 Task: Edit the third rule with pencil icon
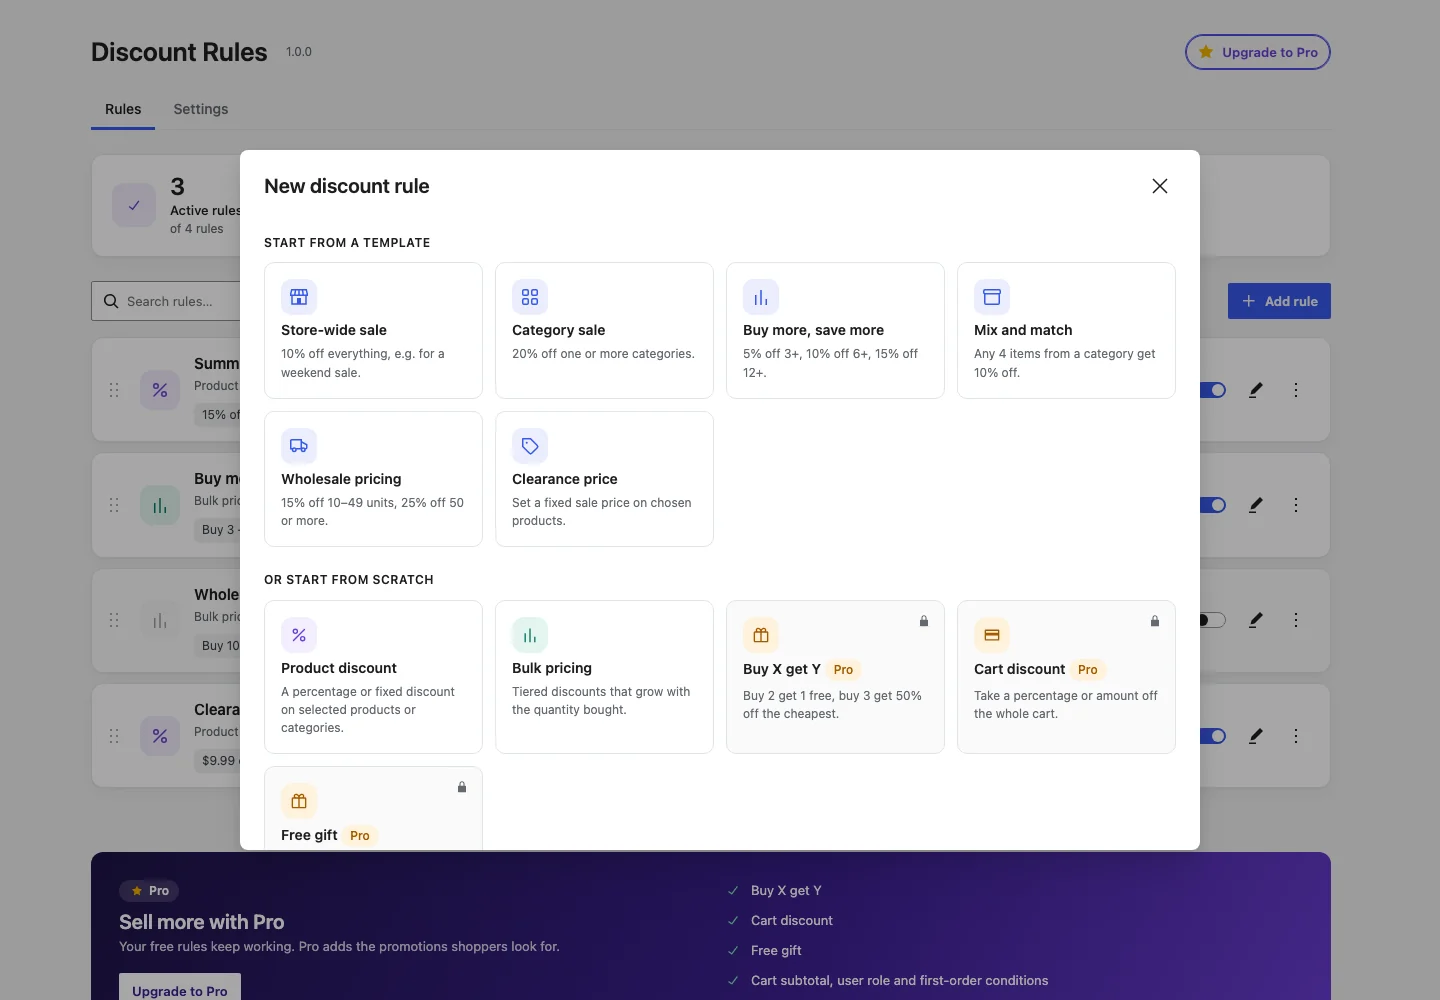[x=1256, y=620]
